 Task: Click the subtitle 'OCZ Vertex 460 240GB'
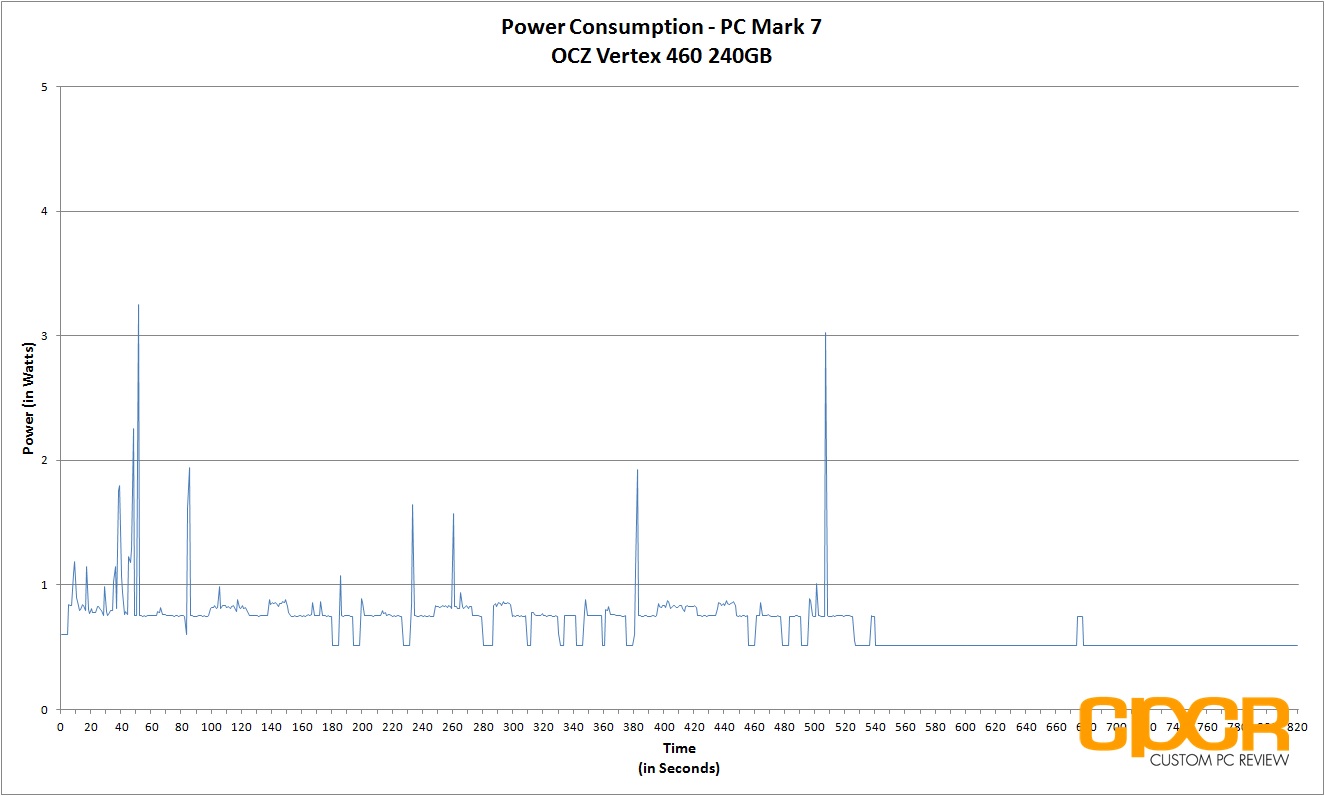click(661, 56)
